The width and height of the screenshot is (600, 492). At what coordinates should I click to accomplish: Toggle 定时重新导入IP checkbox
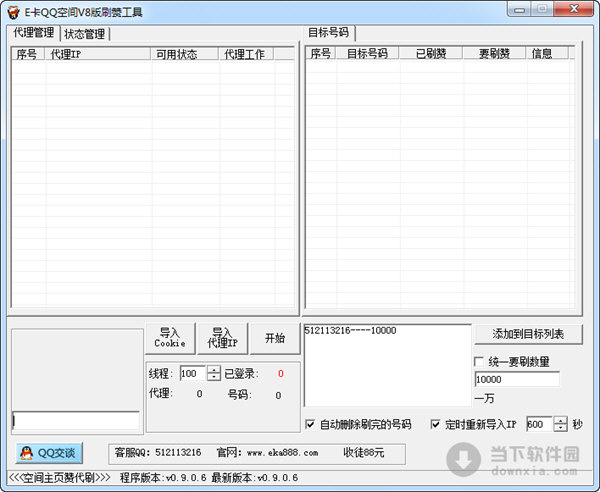435,424
